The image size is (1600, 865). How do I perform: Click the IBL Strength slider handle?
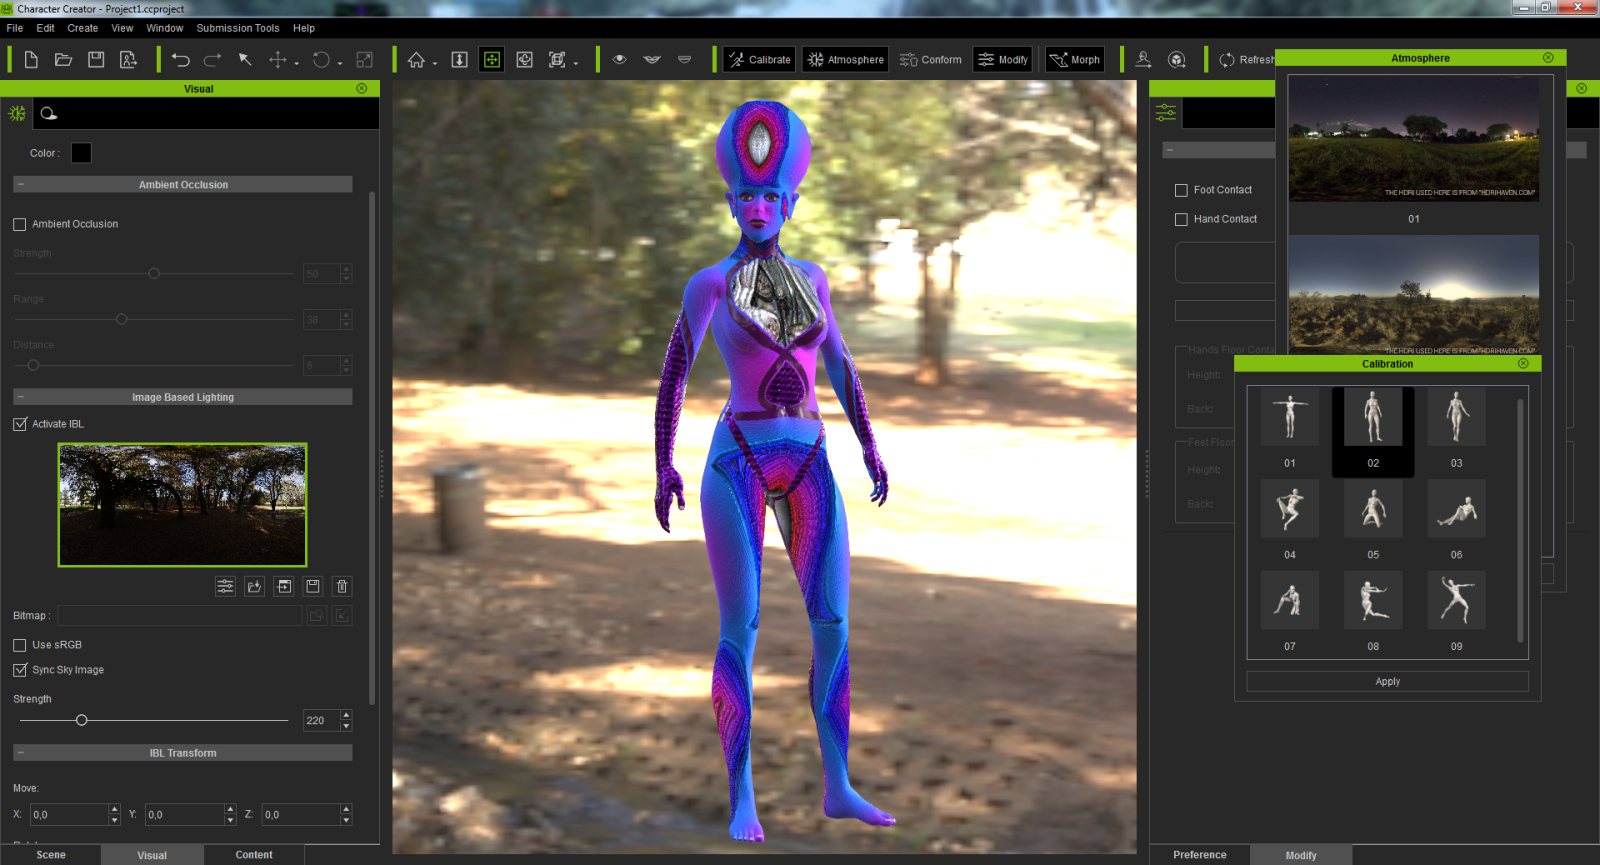point(82,720)
